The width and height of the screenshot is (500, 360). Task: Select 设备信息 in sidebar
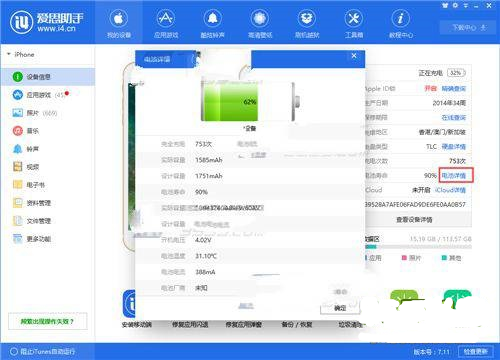click(x=47, y=77)
